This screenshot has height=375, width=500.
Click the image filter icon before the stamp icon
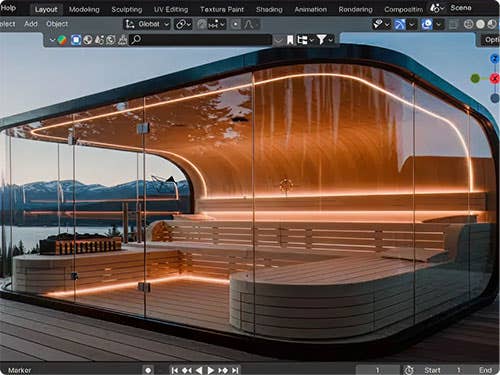111,40
